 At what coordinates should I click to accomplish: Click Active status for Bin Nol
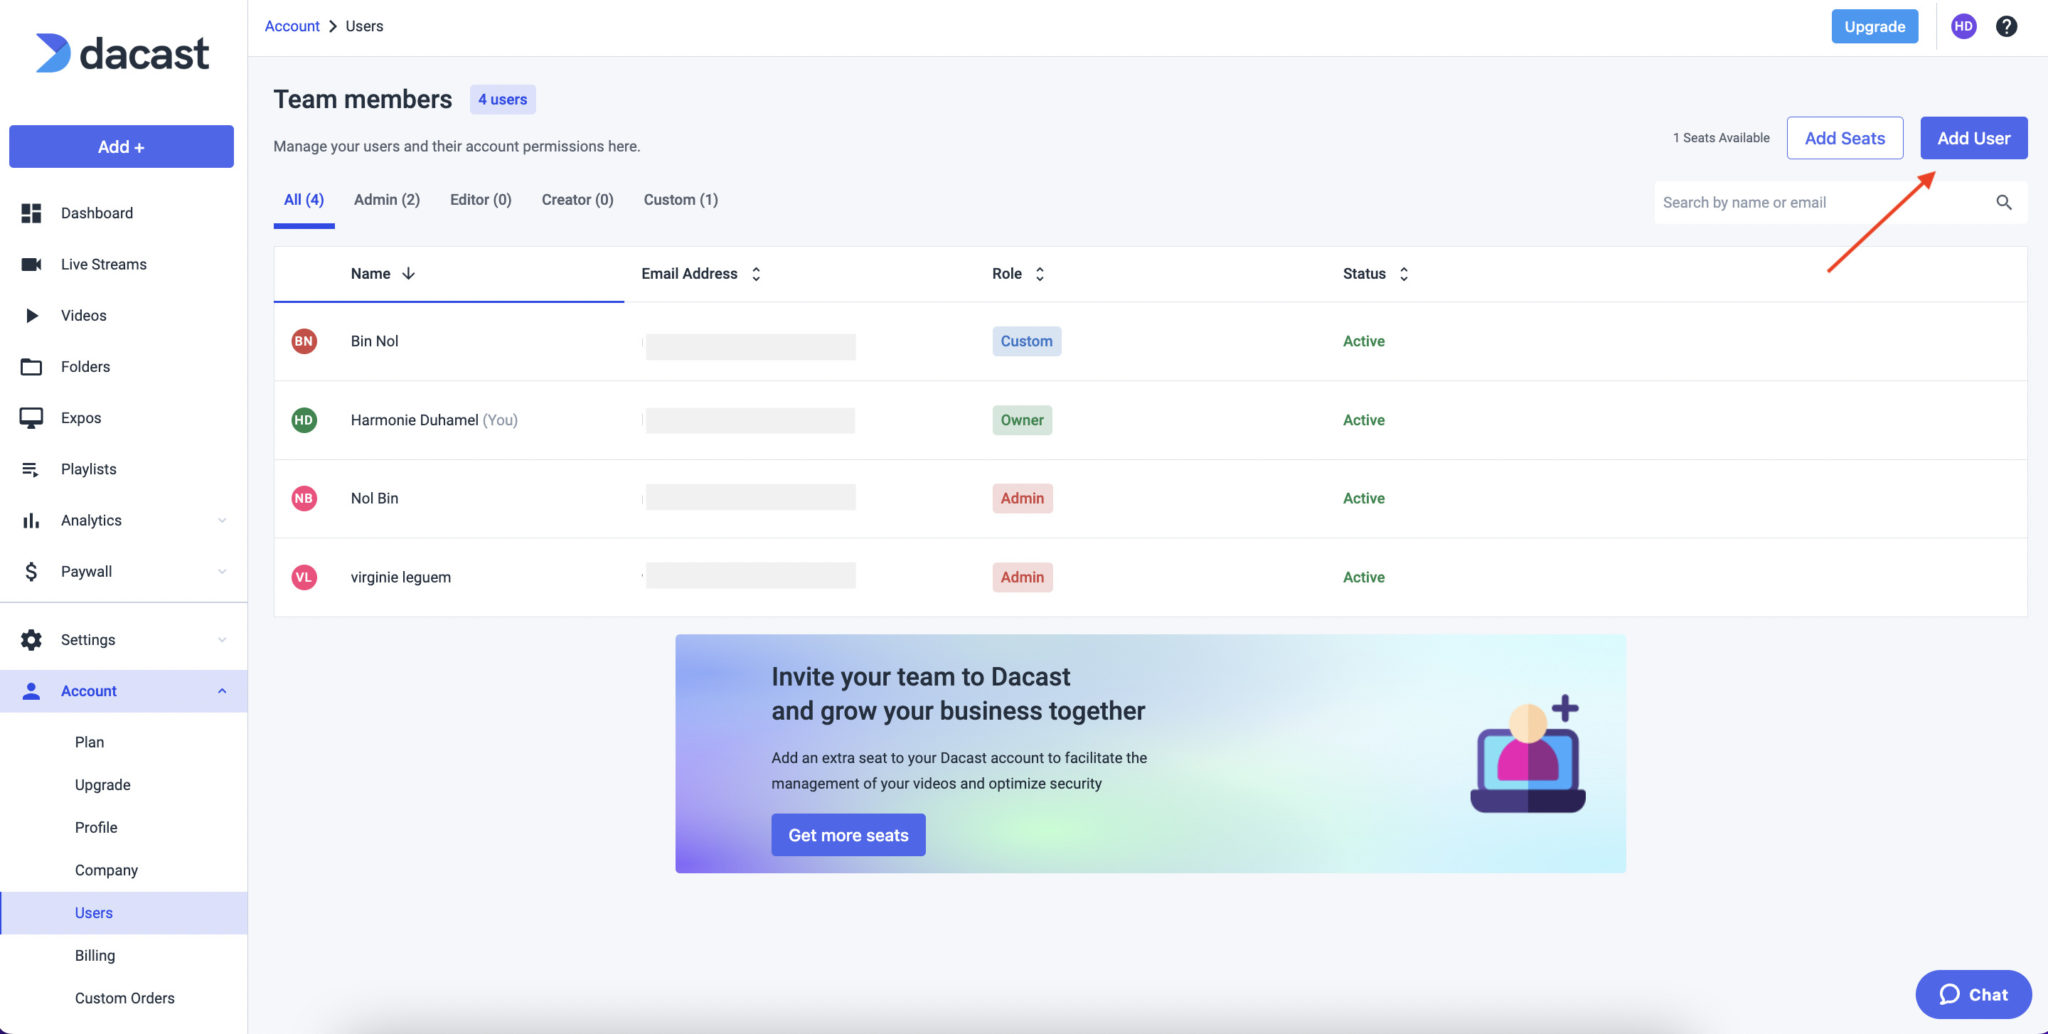pyautogui.click(x=1364, y=341)
